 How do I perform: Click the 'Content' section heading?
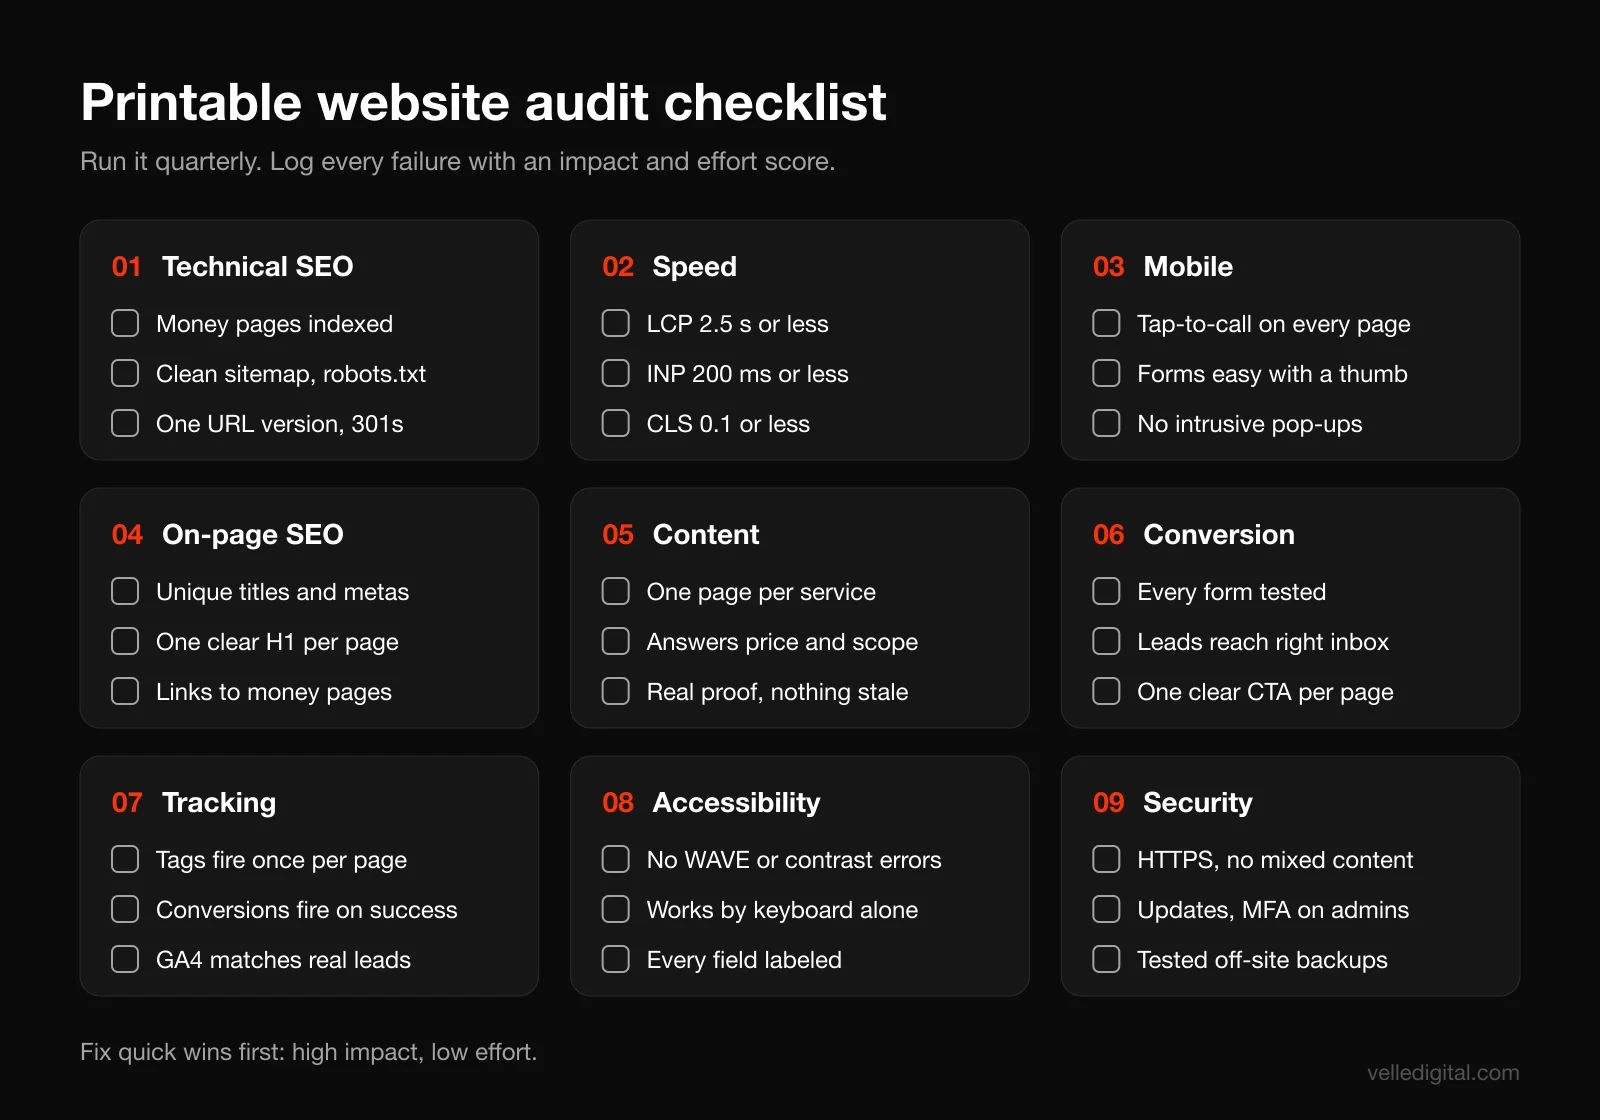coord(706,535)
